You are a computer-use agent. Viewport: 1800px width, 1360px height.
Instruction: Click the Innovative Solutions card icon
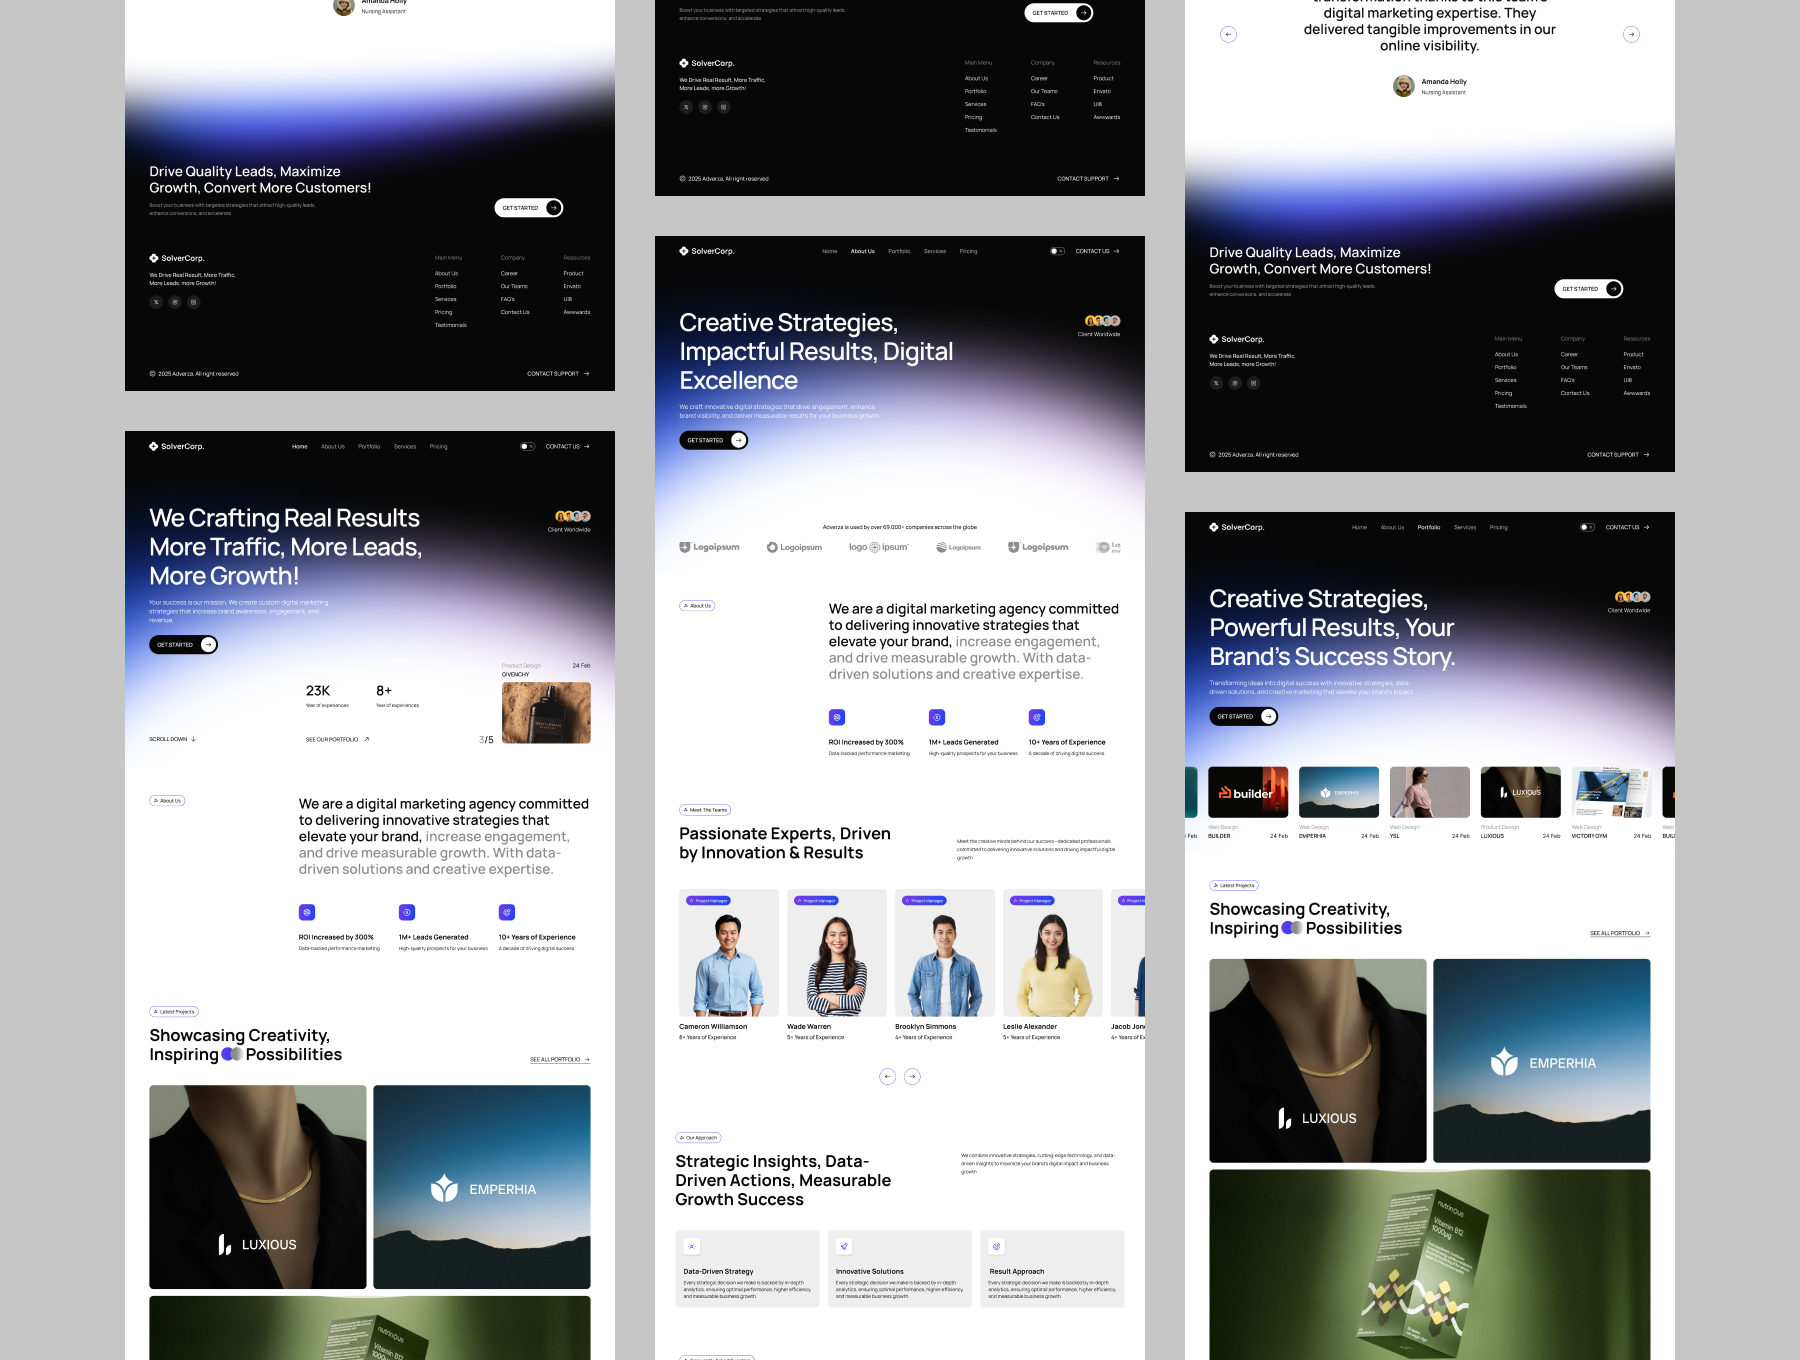[844, 1247]
